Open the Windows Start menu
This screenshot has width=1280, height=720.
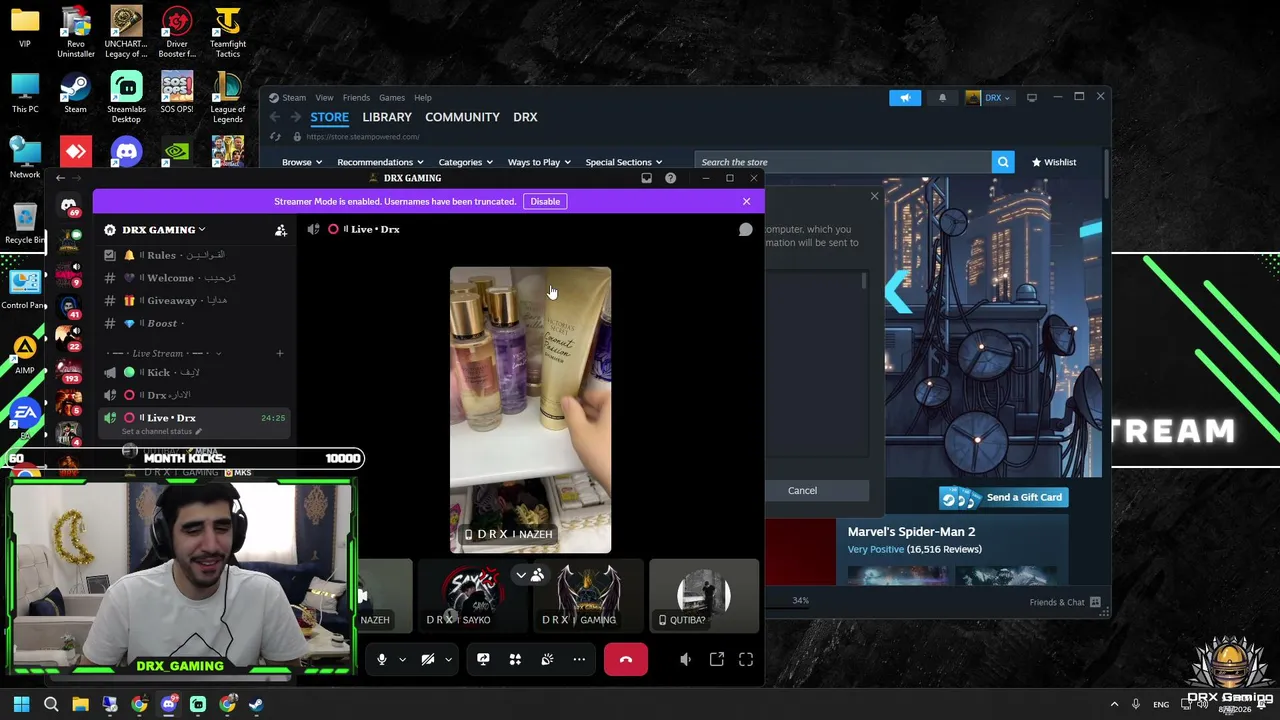coord(21,705)
